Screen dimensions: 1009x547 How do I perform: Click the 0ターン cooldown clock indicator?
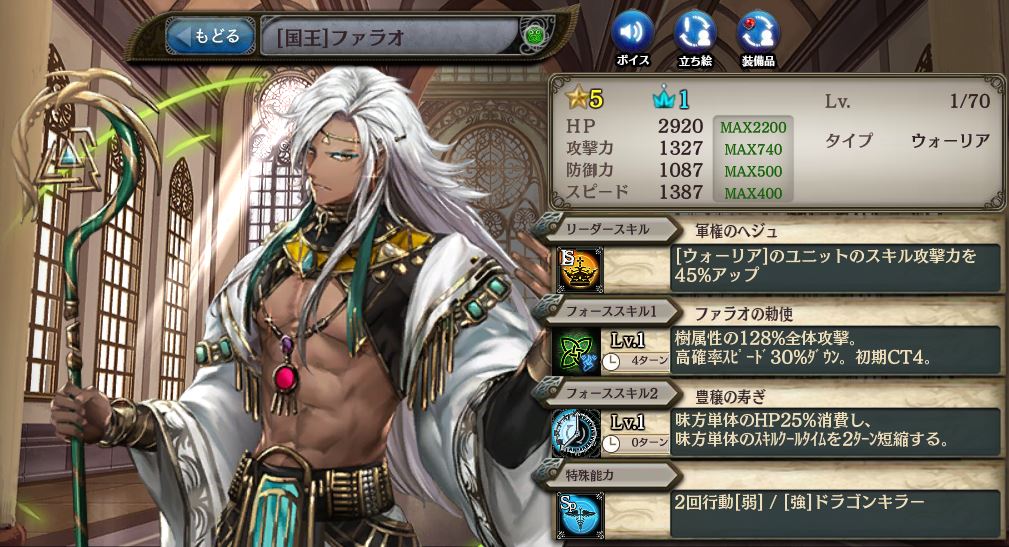(x=636, y=443)
